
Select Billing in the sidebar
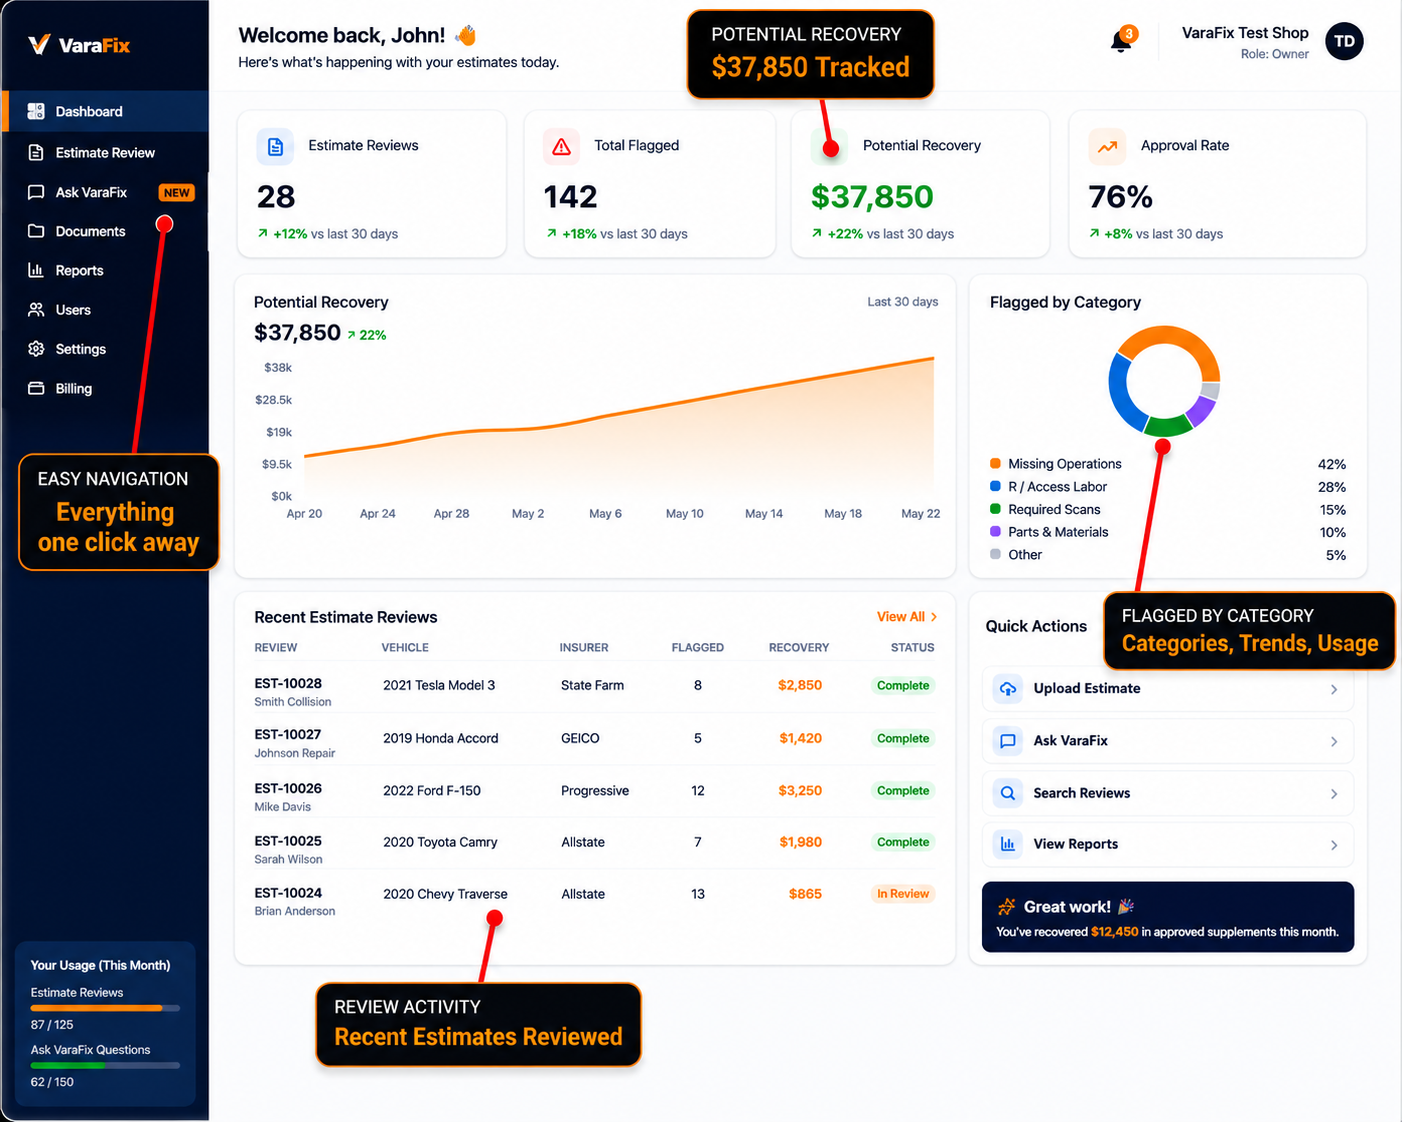(105, 388)
